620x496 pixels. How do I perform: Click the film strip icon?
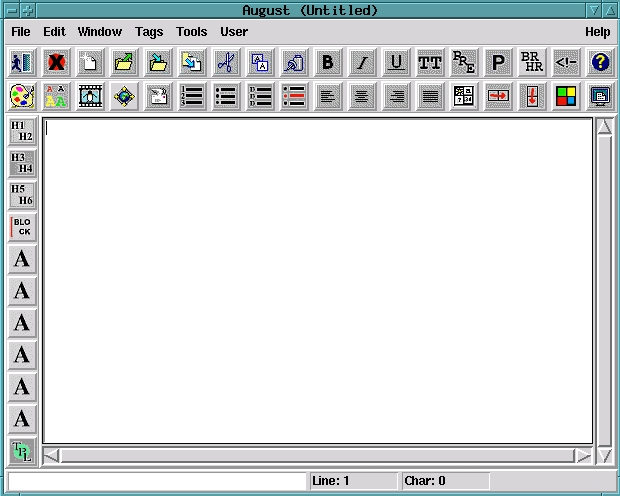click(x=90, y=96)
